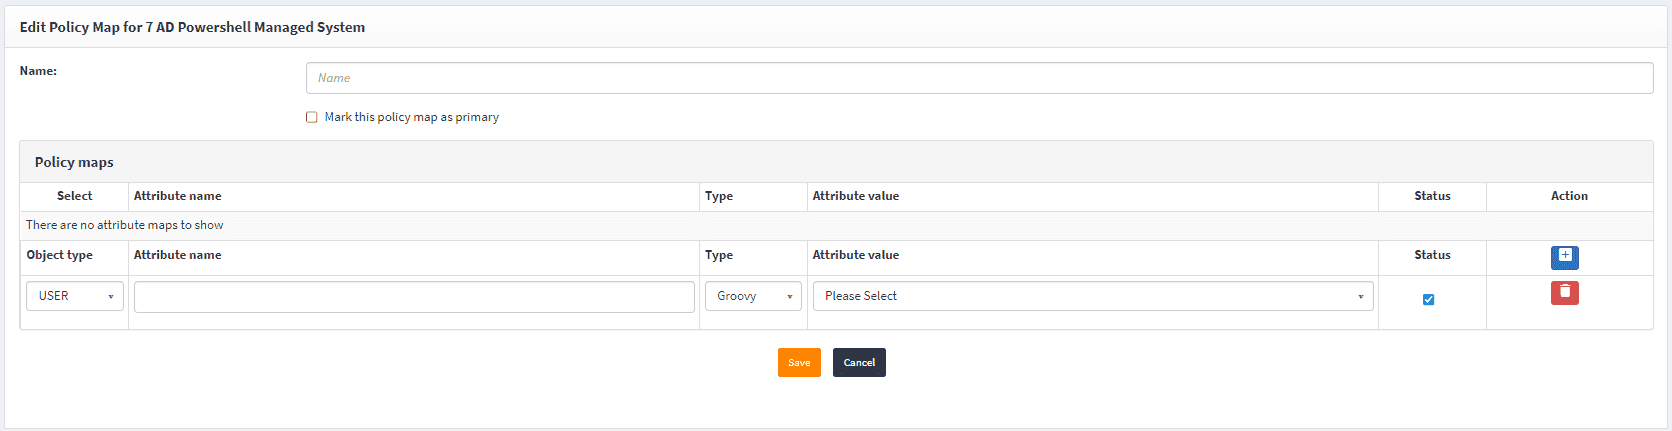Click the Status header in the top header row

pyautogui.click(x=1431, y=196)
